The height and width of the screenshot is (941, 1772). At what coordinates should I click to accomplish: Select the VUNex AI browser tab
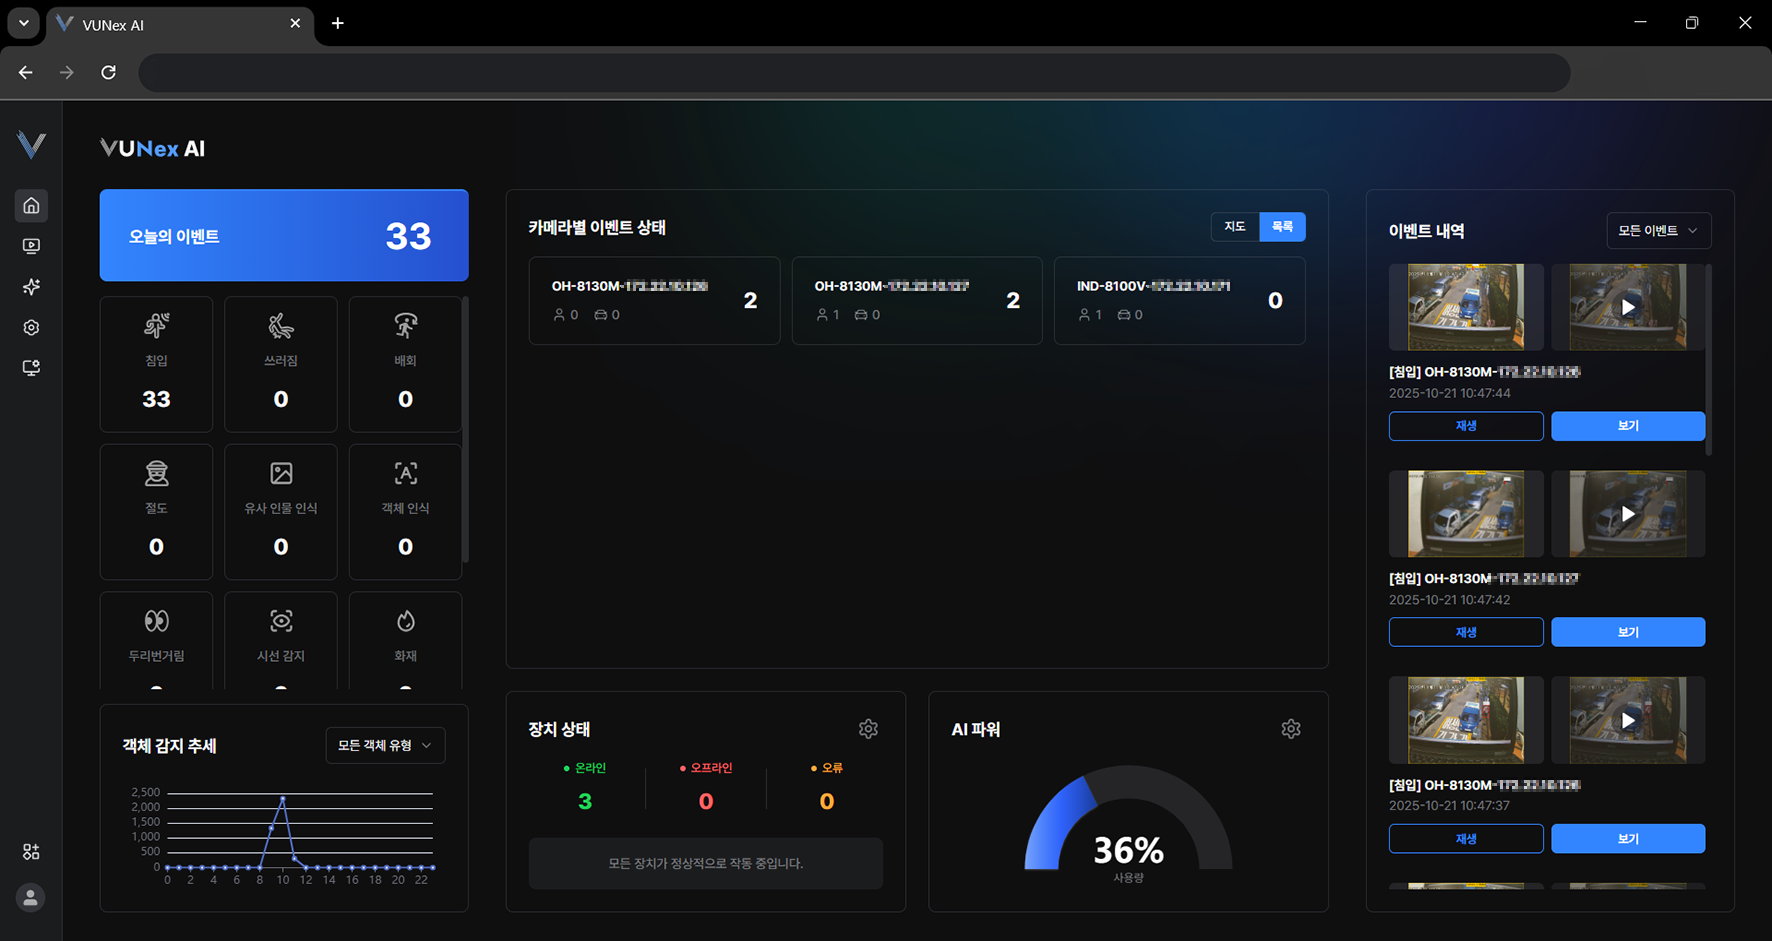tap(170, 25)
